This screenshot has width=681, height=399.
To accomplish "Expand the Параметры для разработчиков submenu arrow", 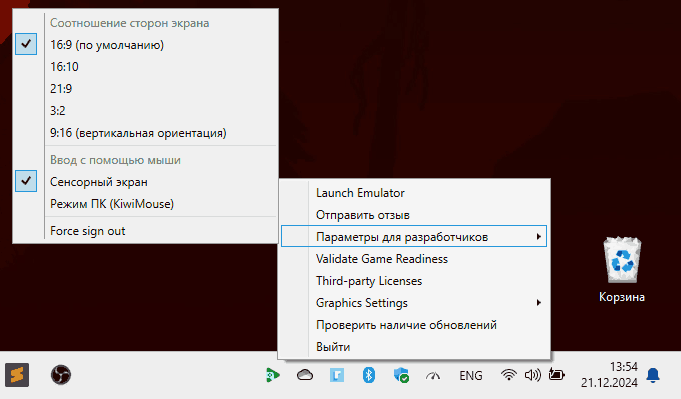I will (x=539, y=237).
